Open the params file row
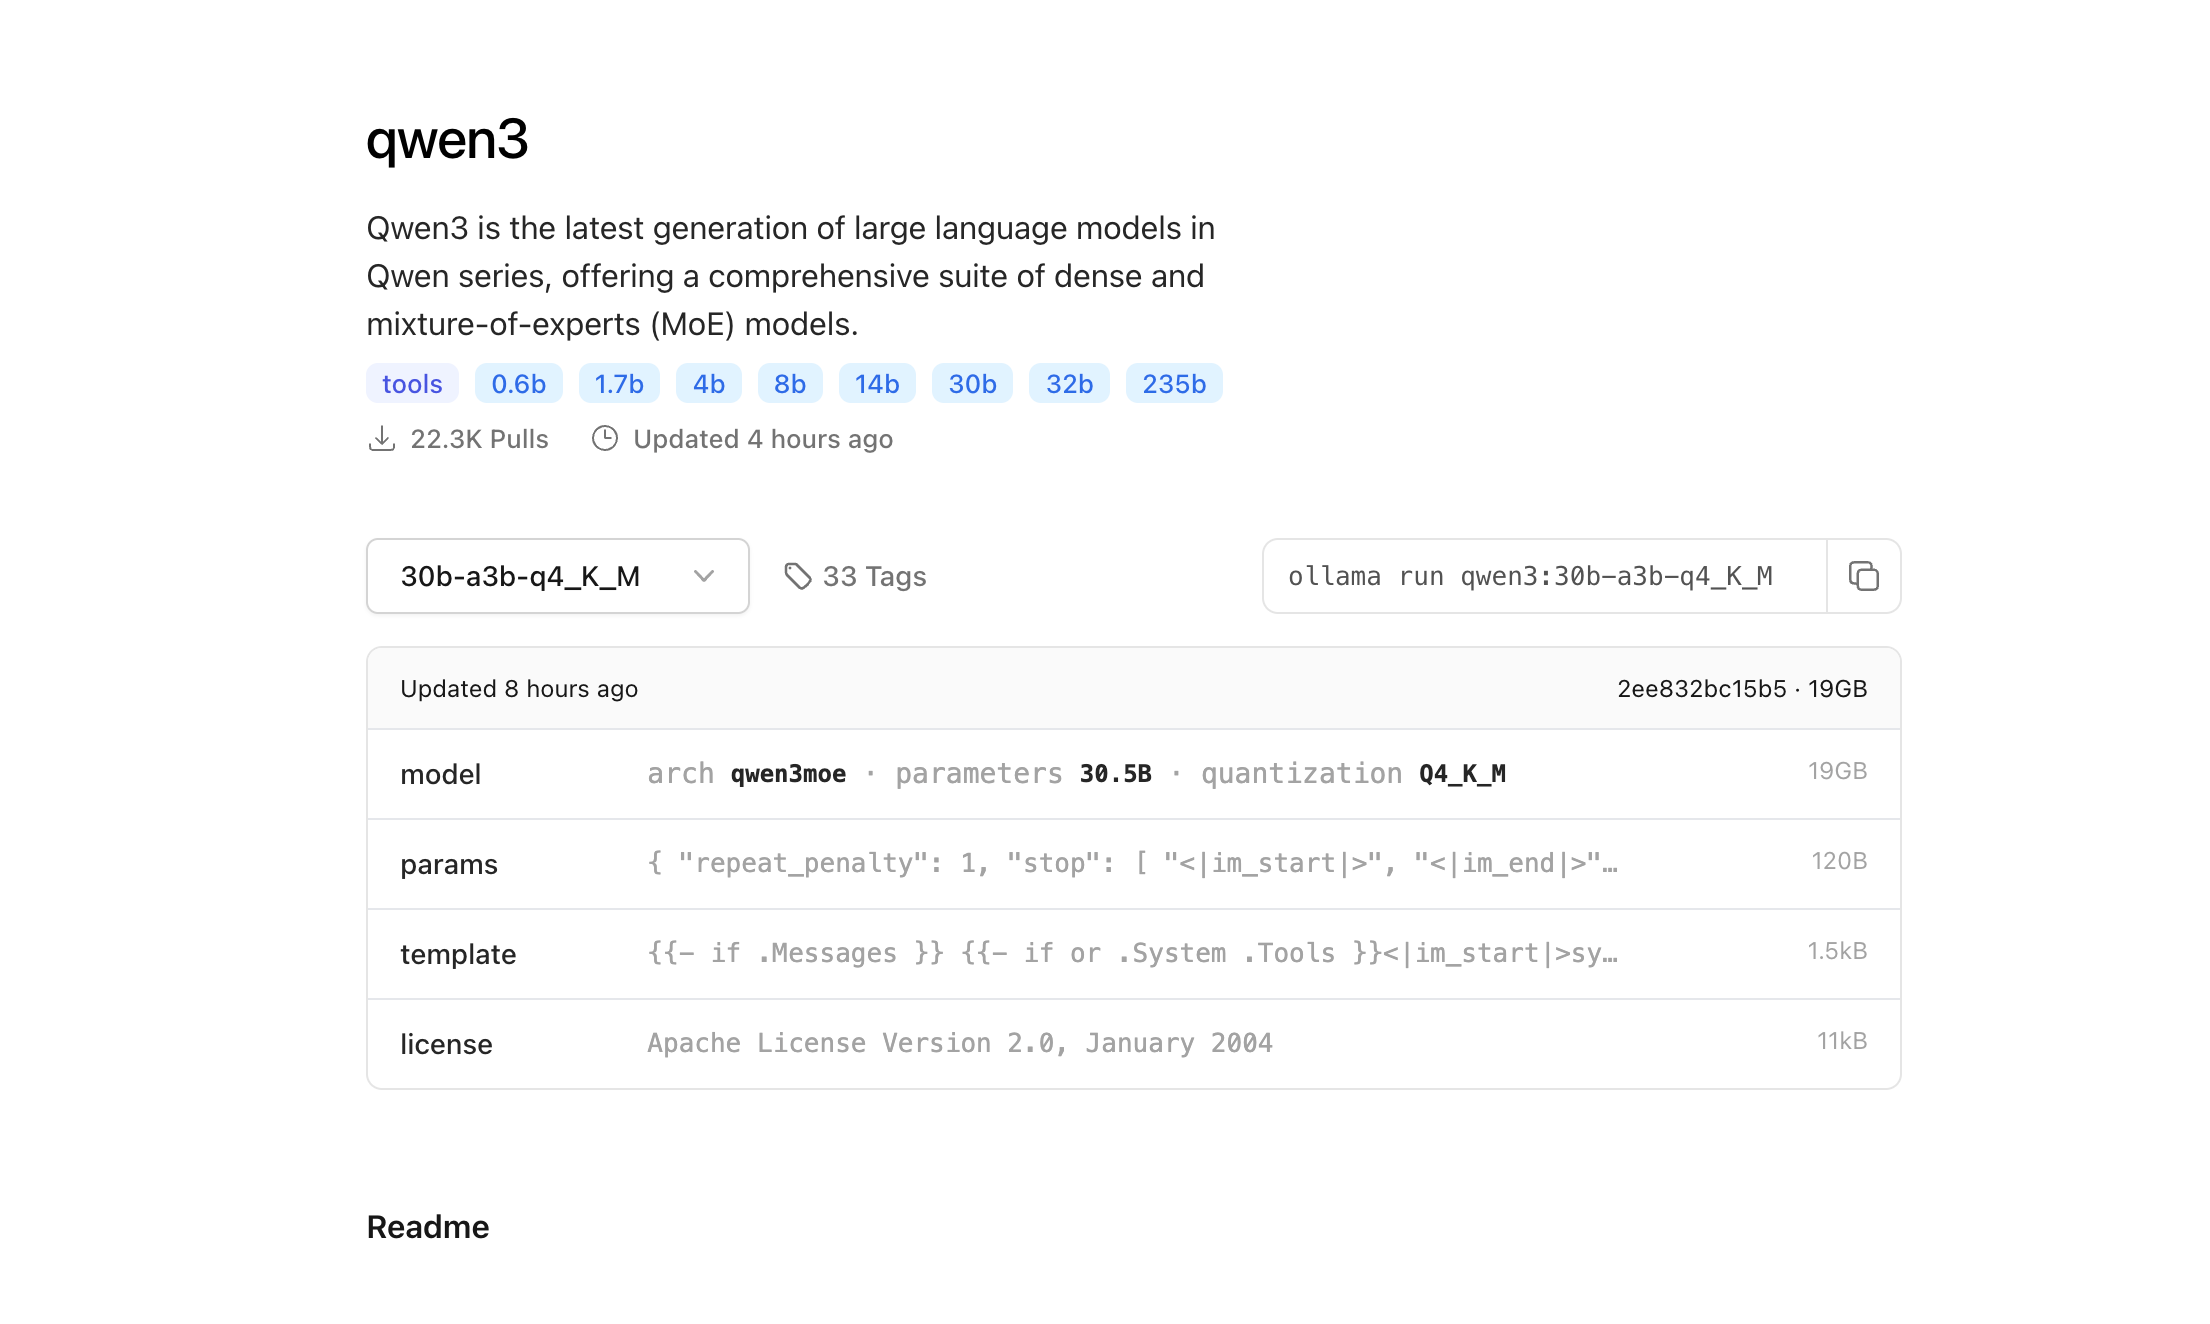This screenshot has height=1324, width=2210. point(1133,864)
